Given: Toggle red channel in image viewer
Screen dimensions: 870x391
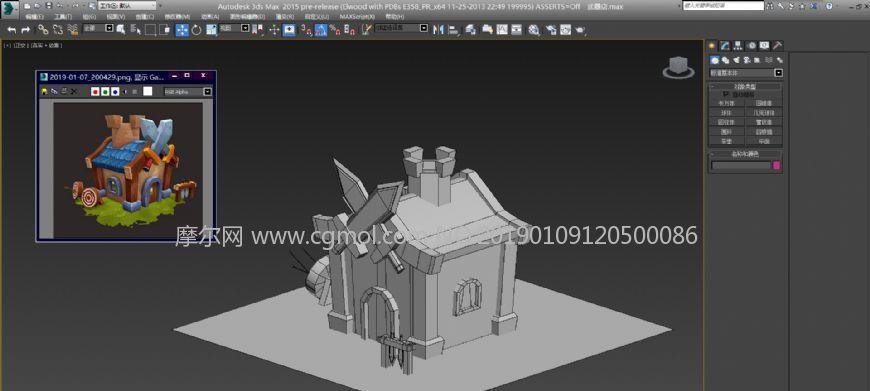Looking at the screenshot, I should (x=95, y=92).
